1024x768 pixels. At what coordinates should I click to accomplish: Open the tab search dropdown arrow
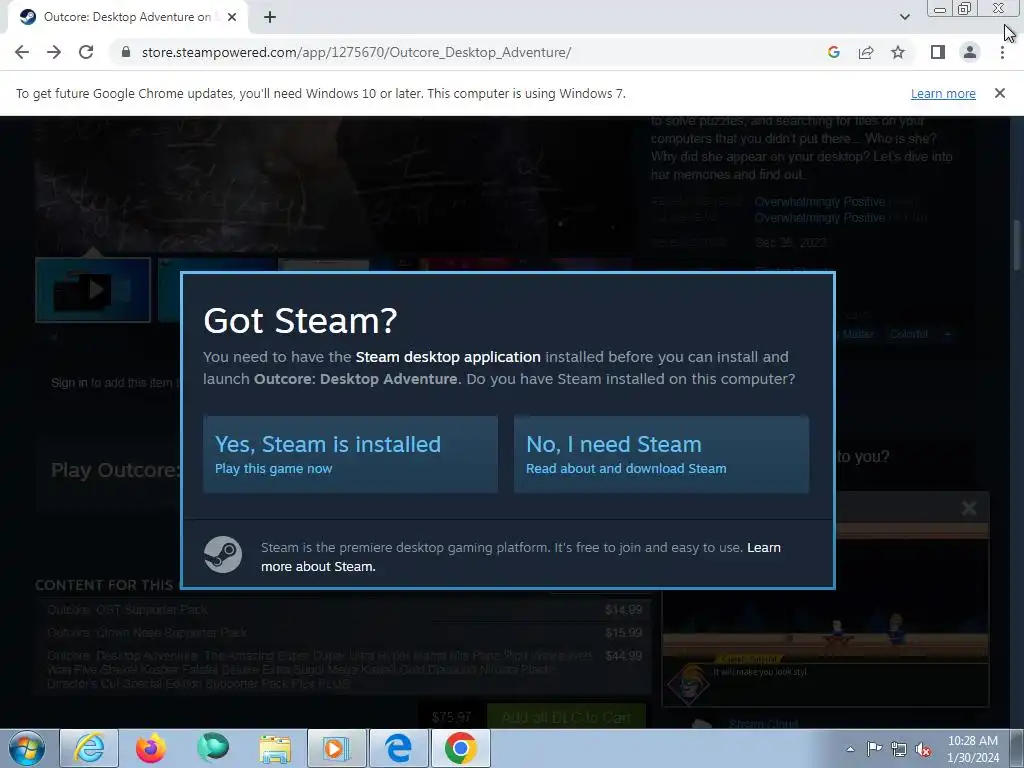(x=904, y=17)
